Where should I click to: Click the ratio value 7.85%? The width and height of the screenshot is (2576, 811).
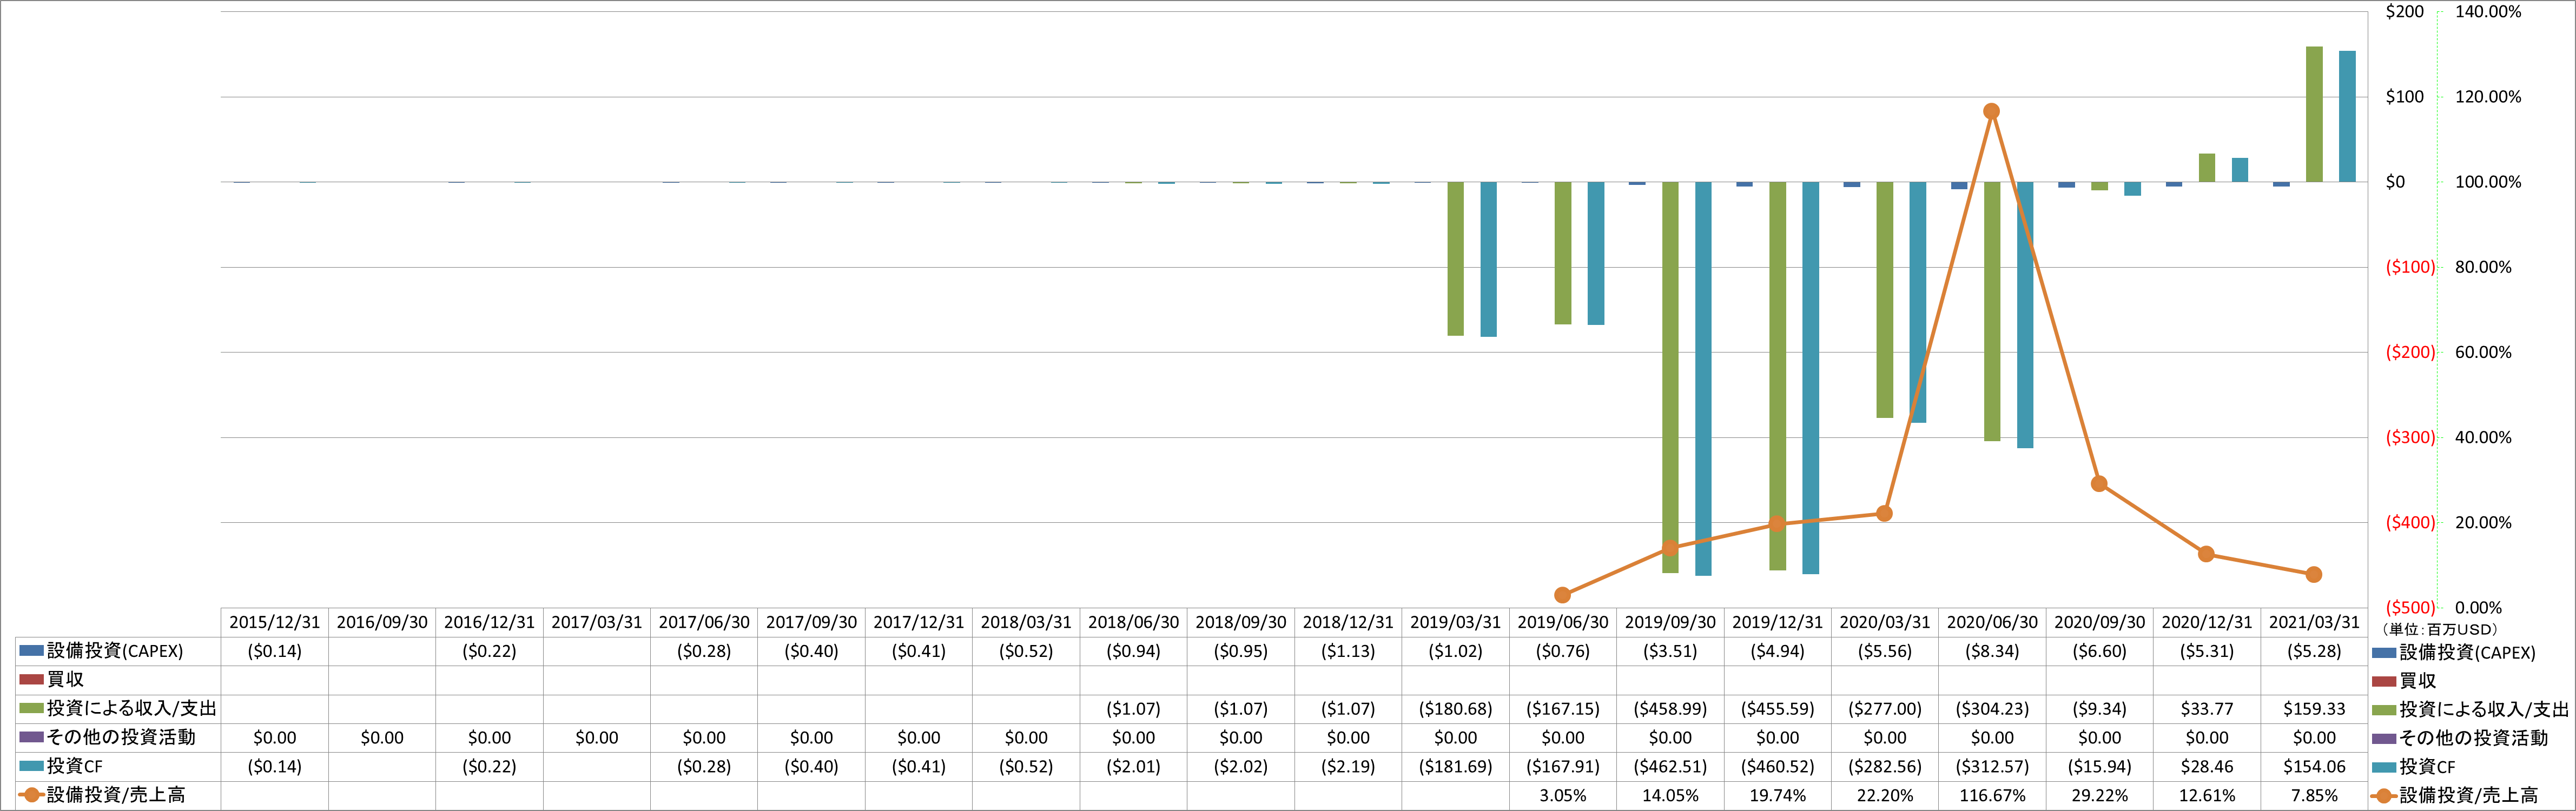[2314, 796]
